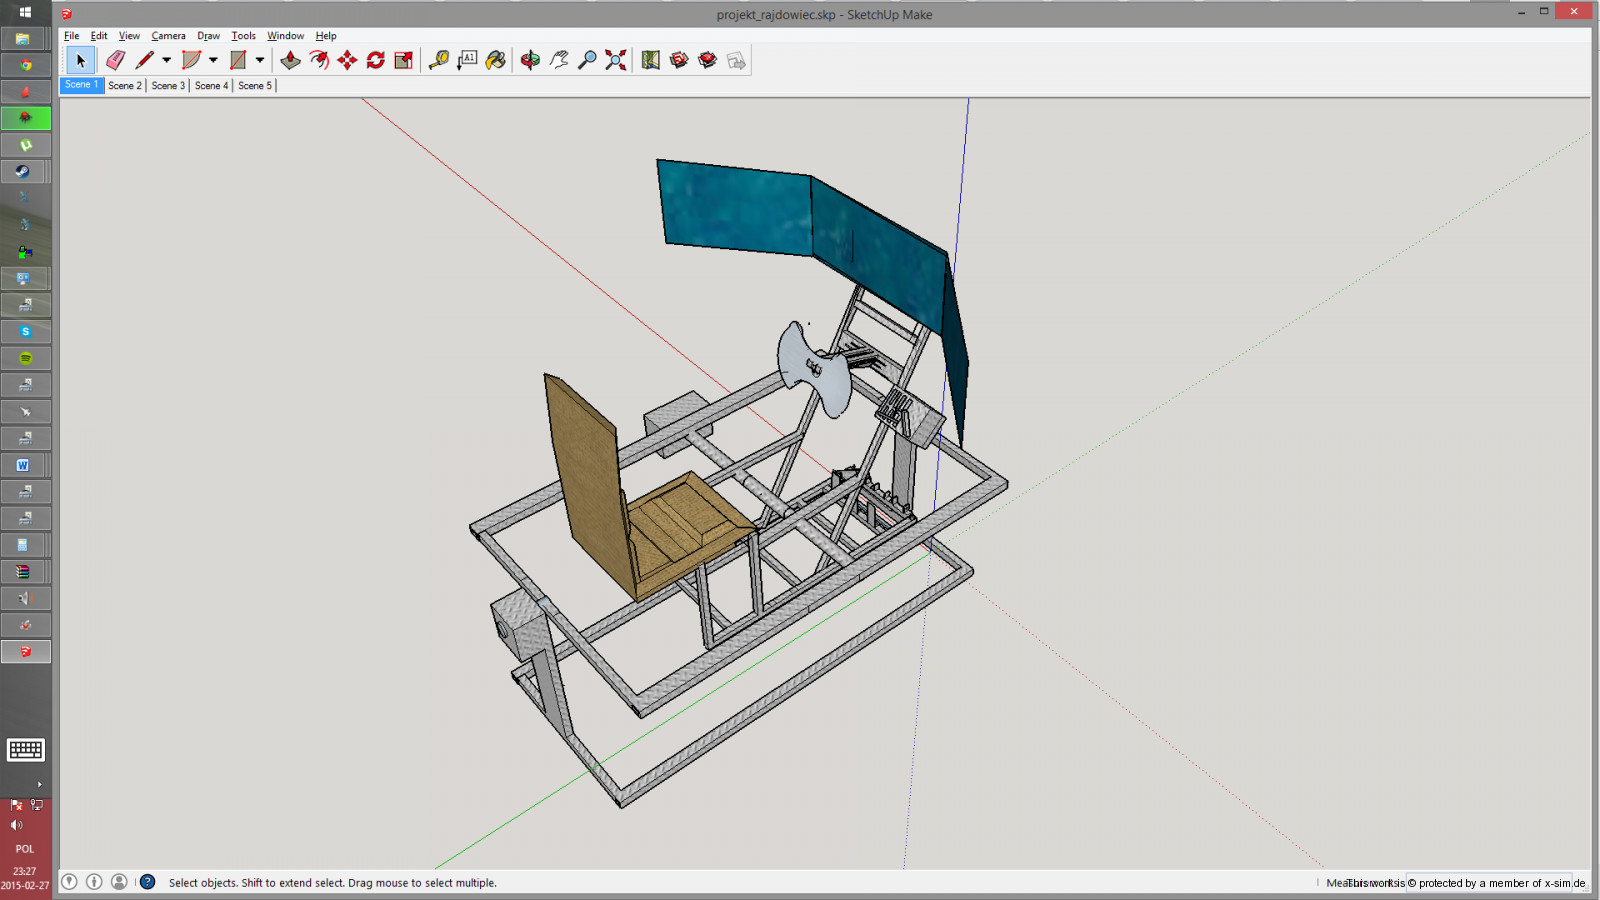Switch to Scene 3 tab
The width and height of the screenshot is (1600, 900).
tap(168, 86)
